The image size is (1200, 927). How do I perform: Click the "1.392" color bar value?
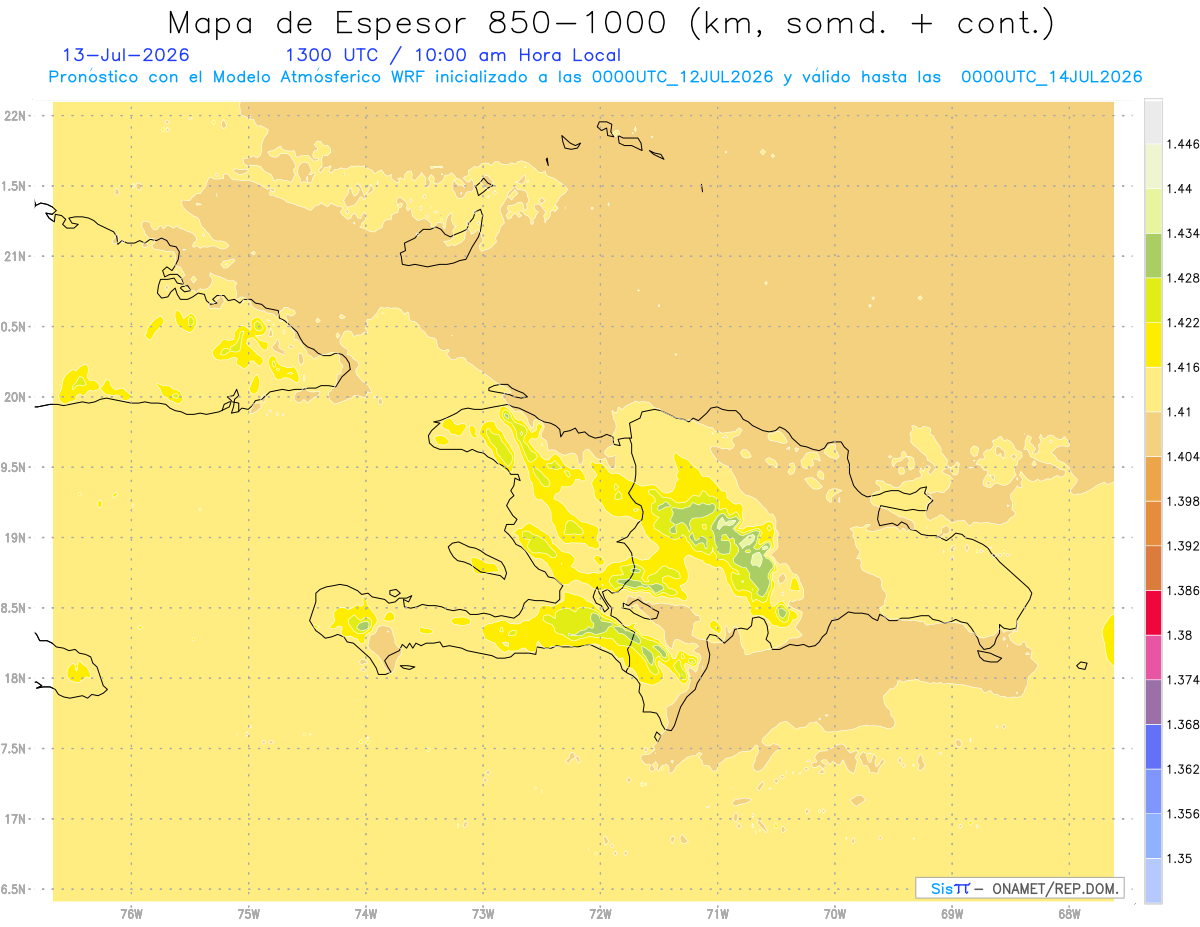[1183, 546]
